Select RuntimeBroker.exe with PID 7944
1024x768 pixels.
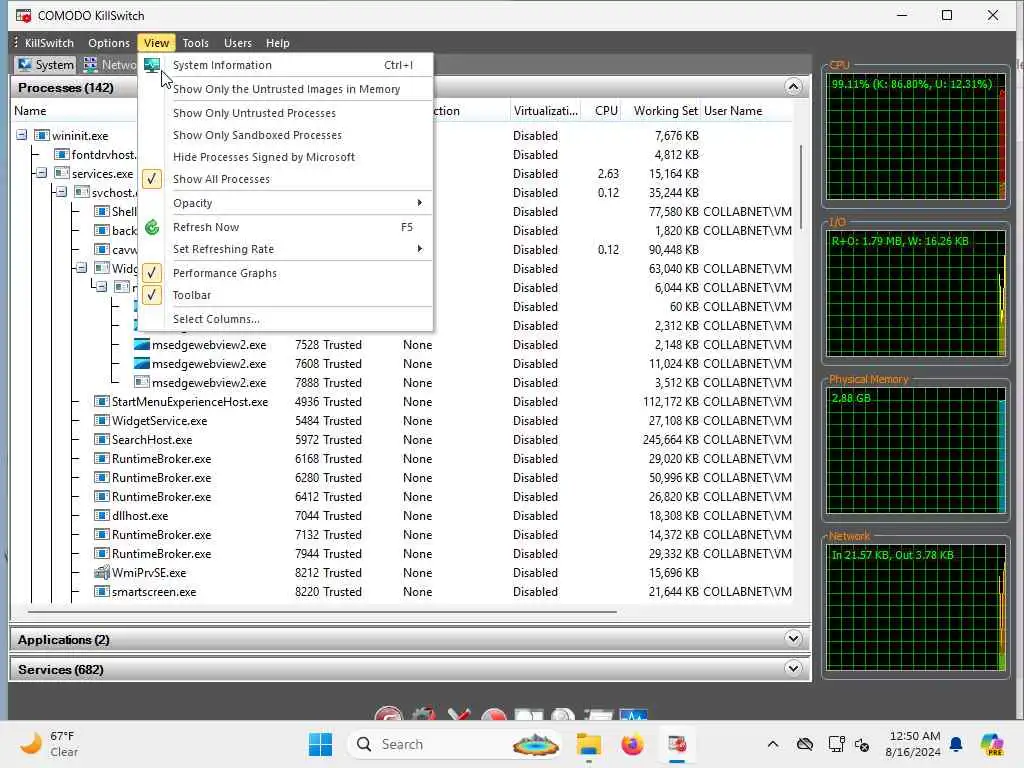point(161,553)
